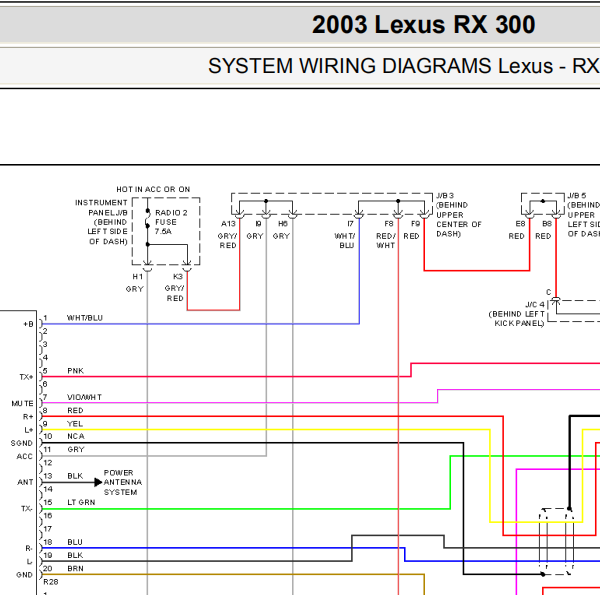600x595 pixels.
Task: Click the "GRY/RED" wire color under K3
Action: [174, 293]
